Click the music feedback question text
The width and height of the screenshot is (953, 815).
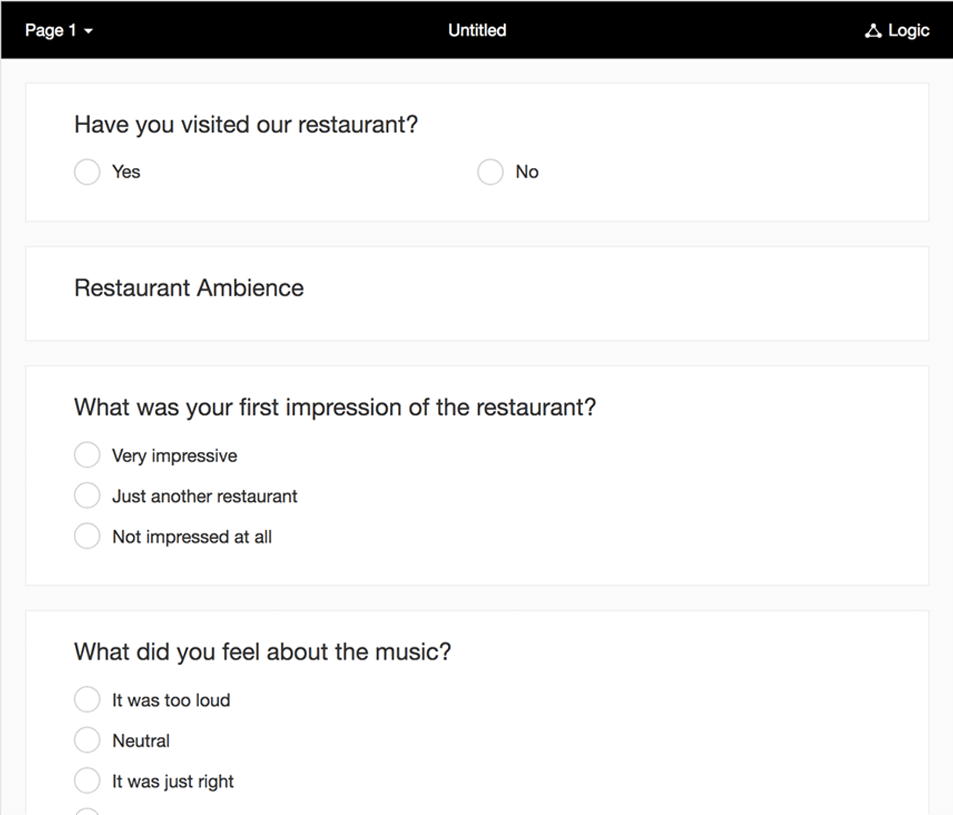tap(261, 651)
